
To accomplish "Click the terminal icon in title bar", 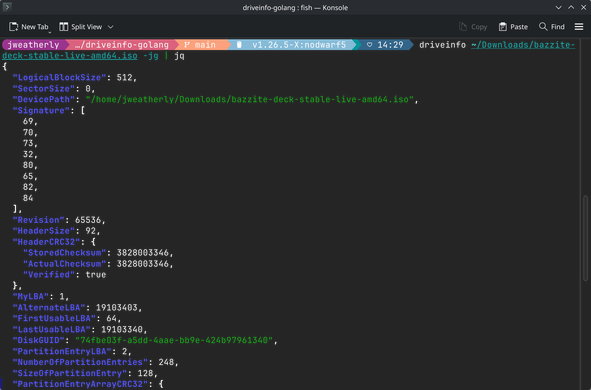I will (7, 7).
